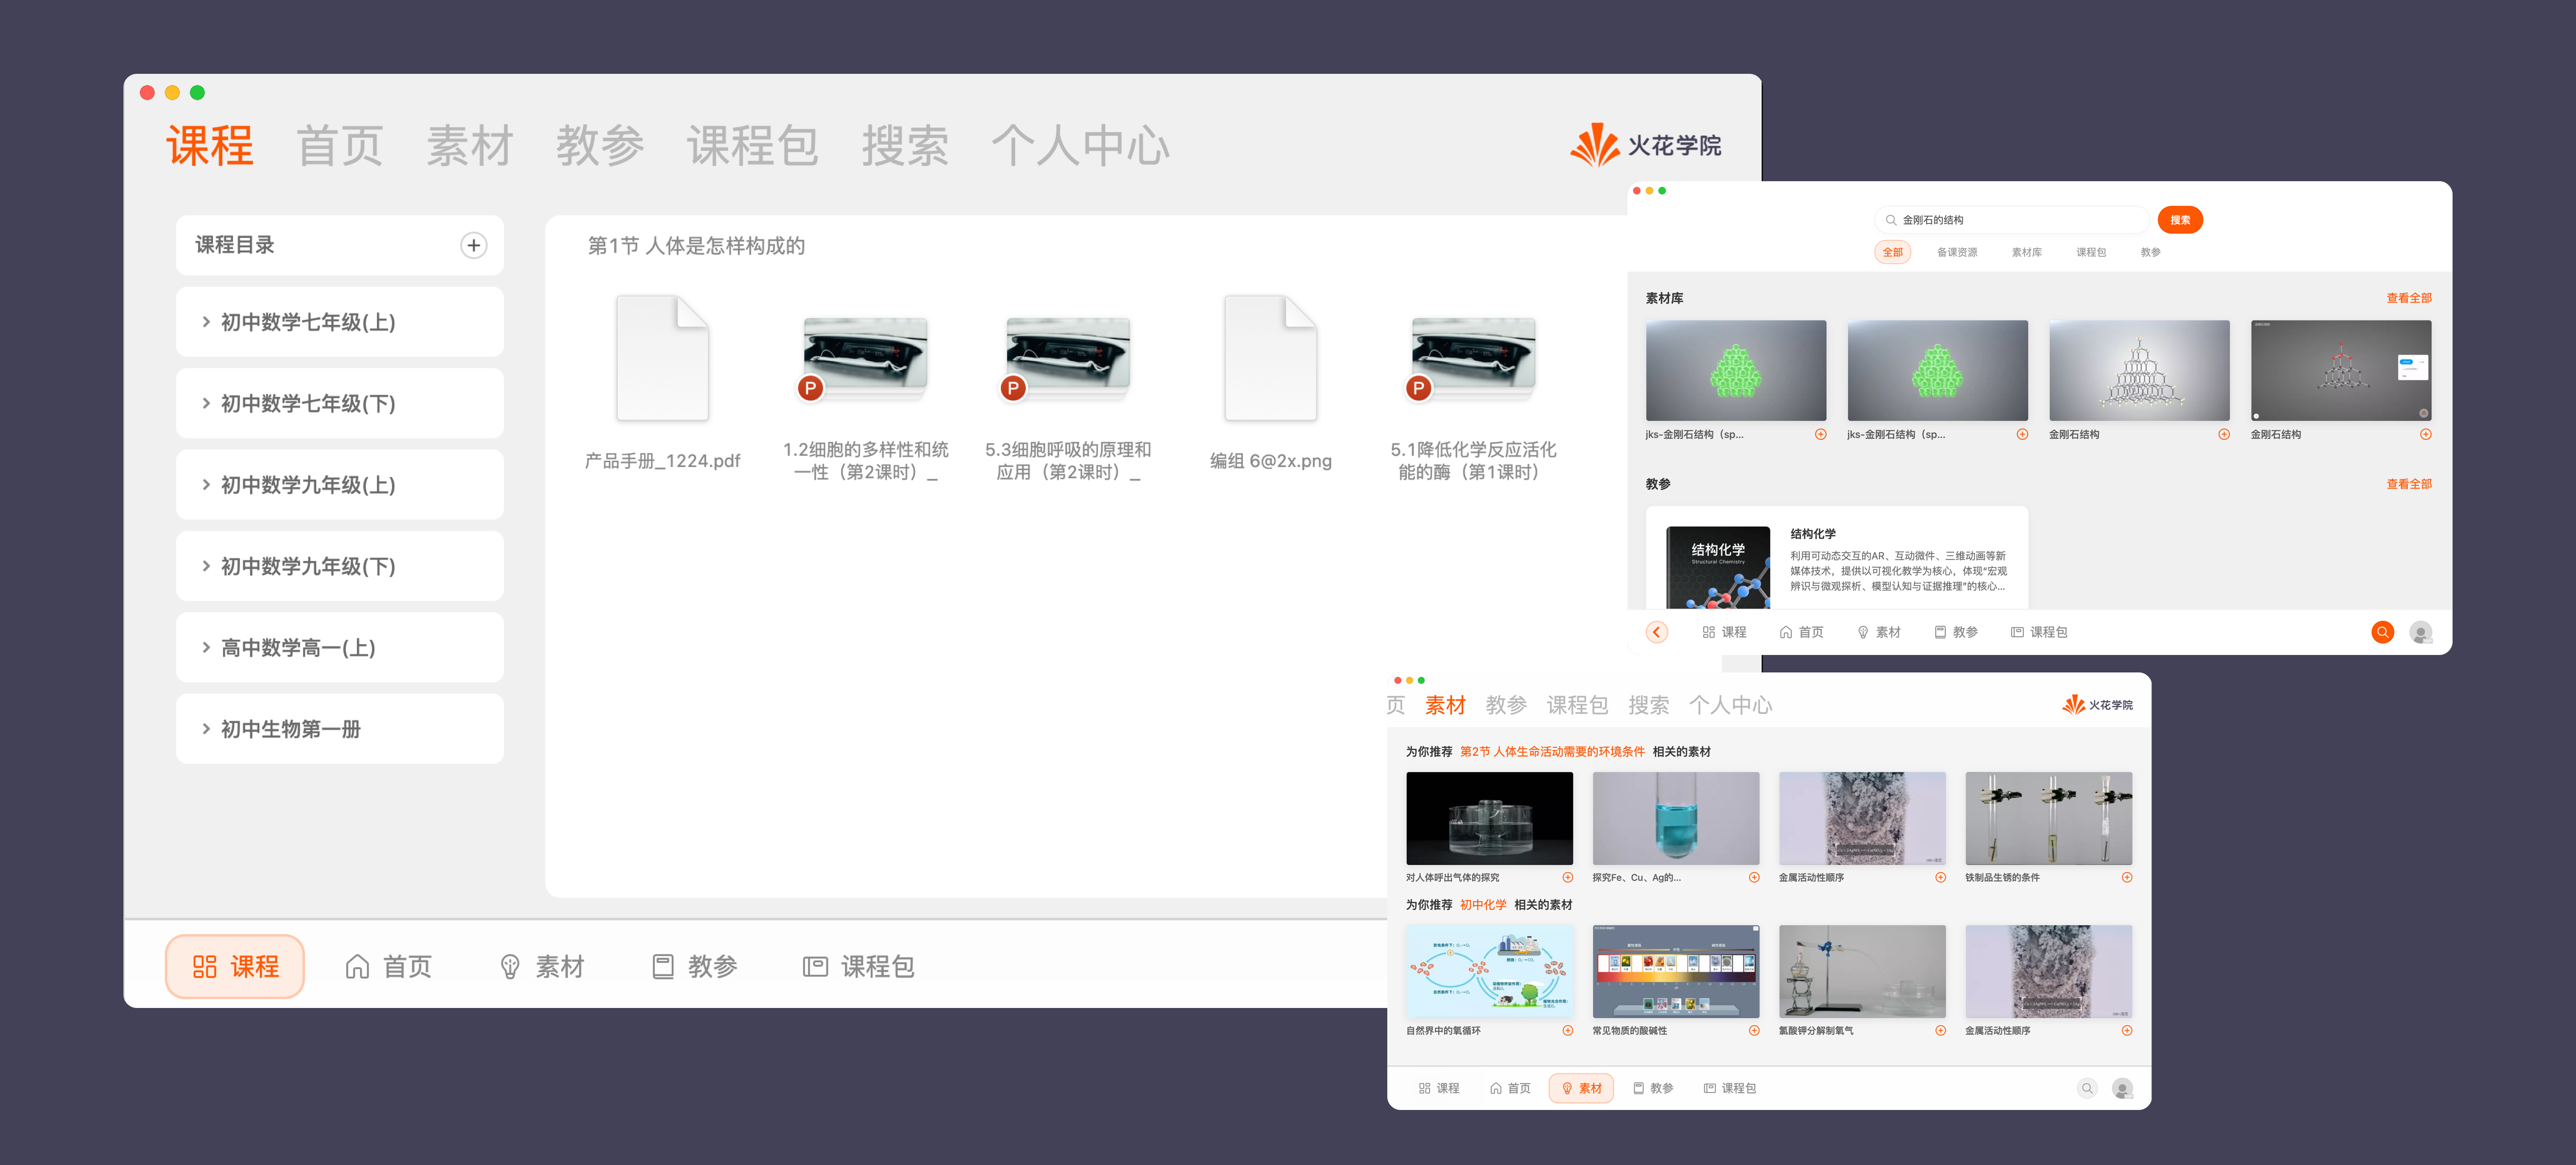This screenshot has width=2576, height=1165.
Task: Open the 产品手册_1224.pdf file icon
Action: pyautogui.click(x=662, y=358)
